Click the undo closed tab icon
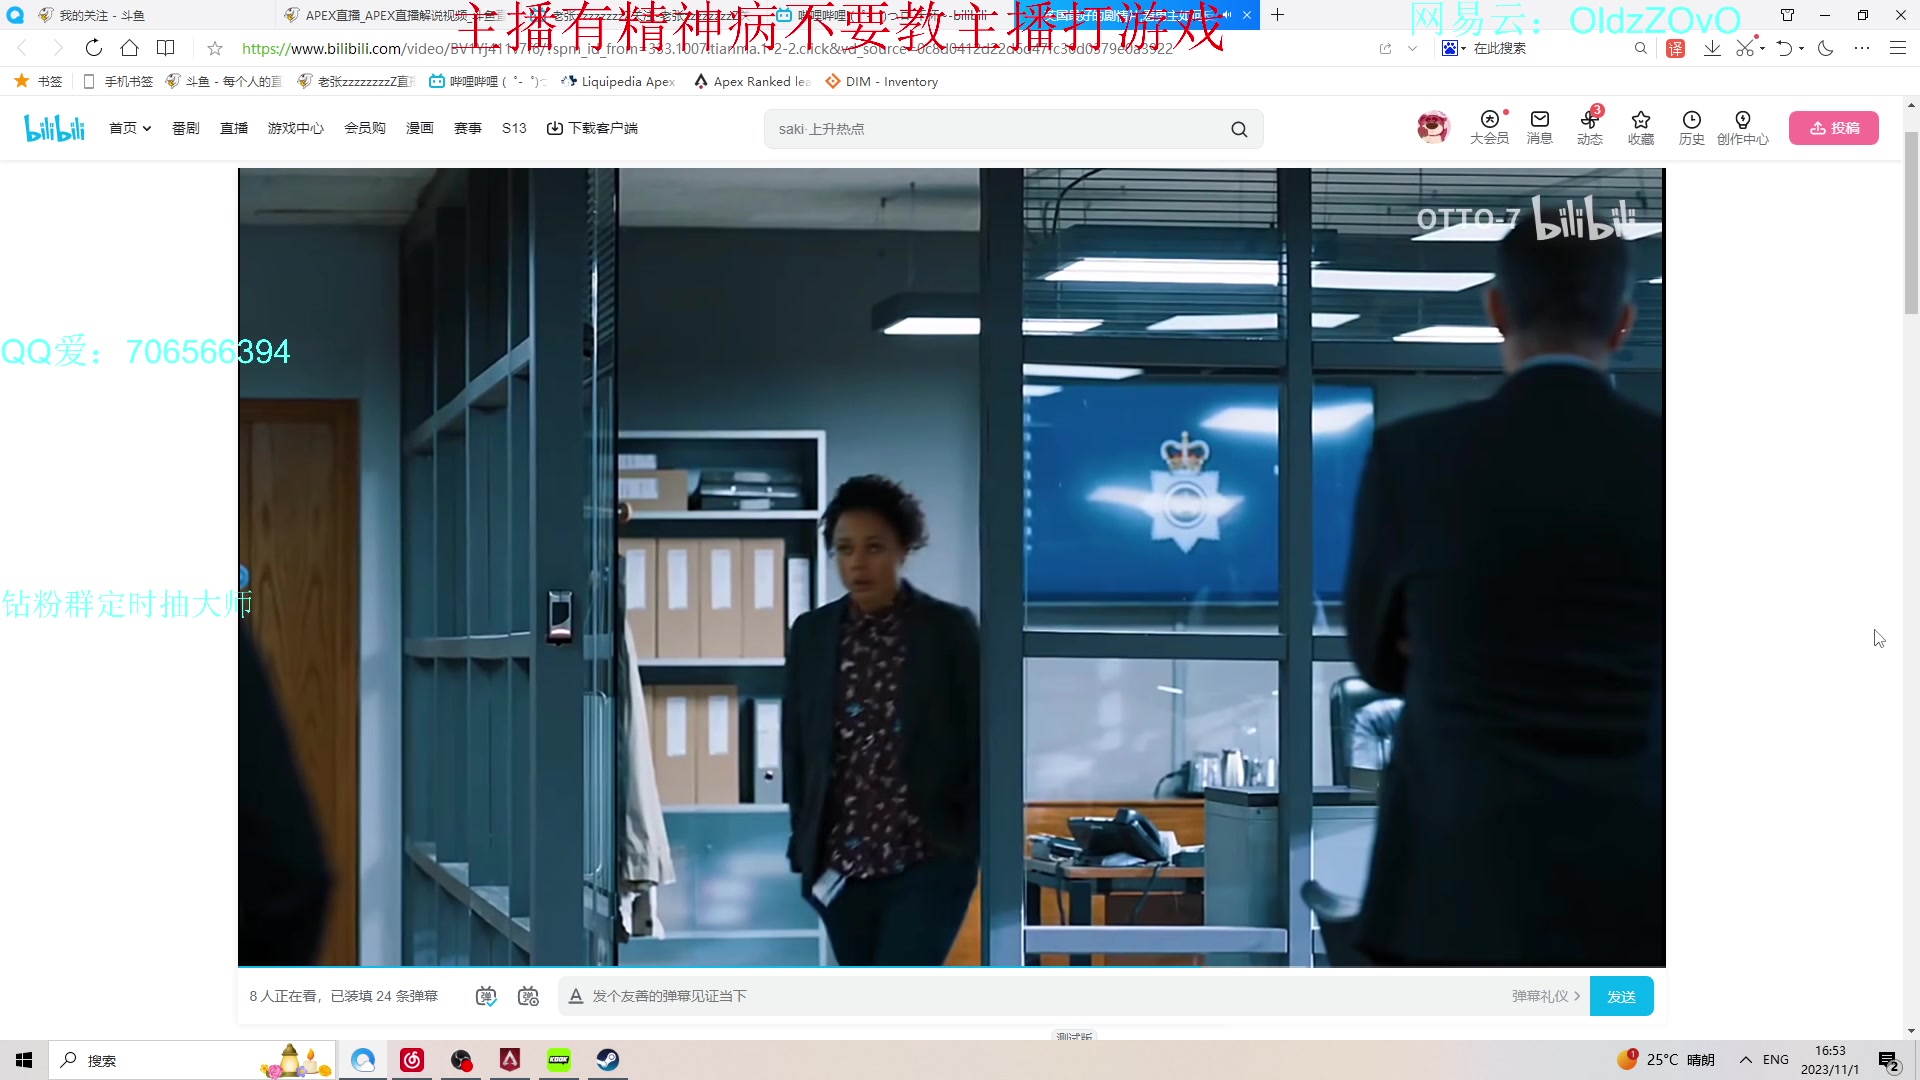 (x=1784, y=48)
